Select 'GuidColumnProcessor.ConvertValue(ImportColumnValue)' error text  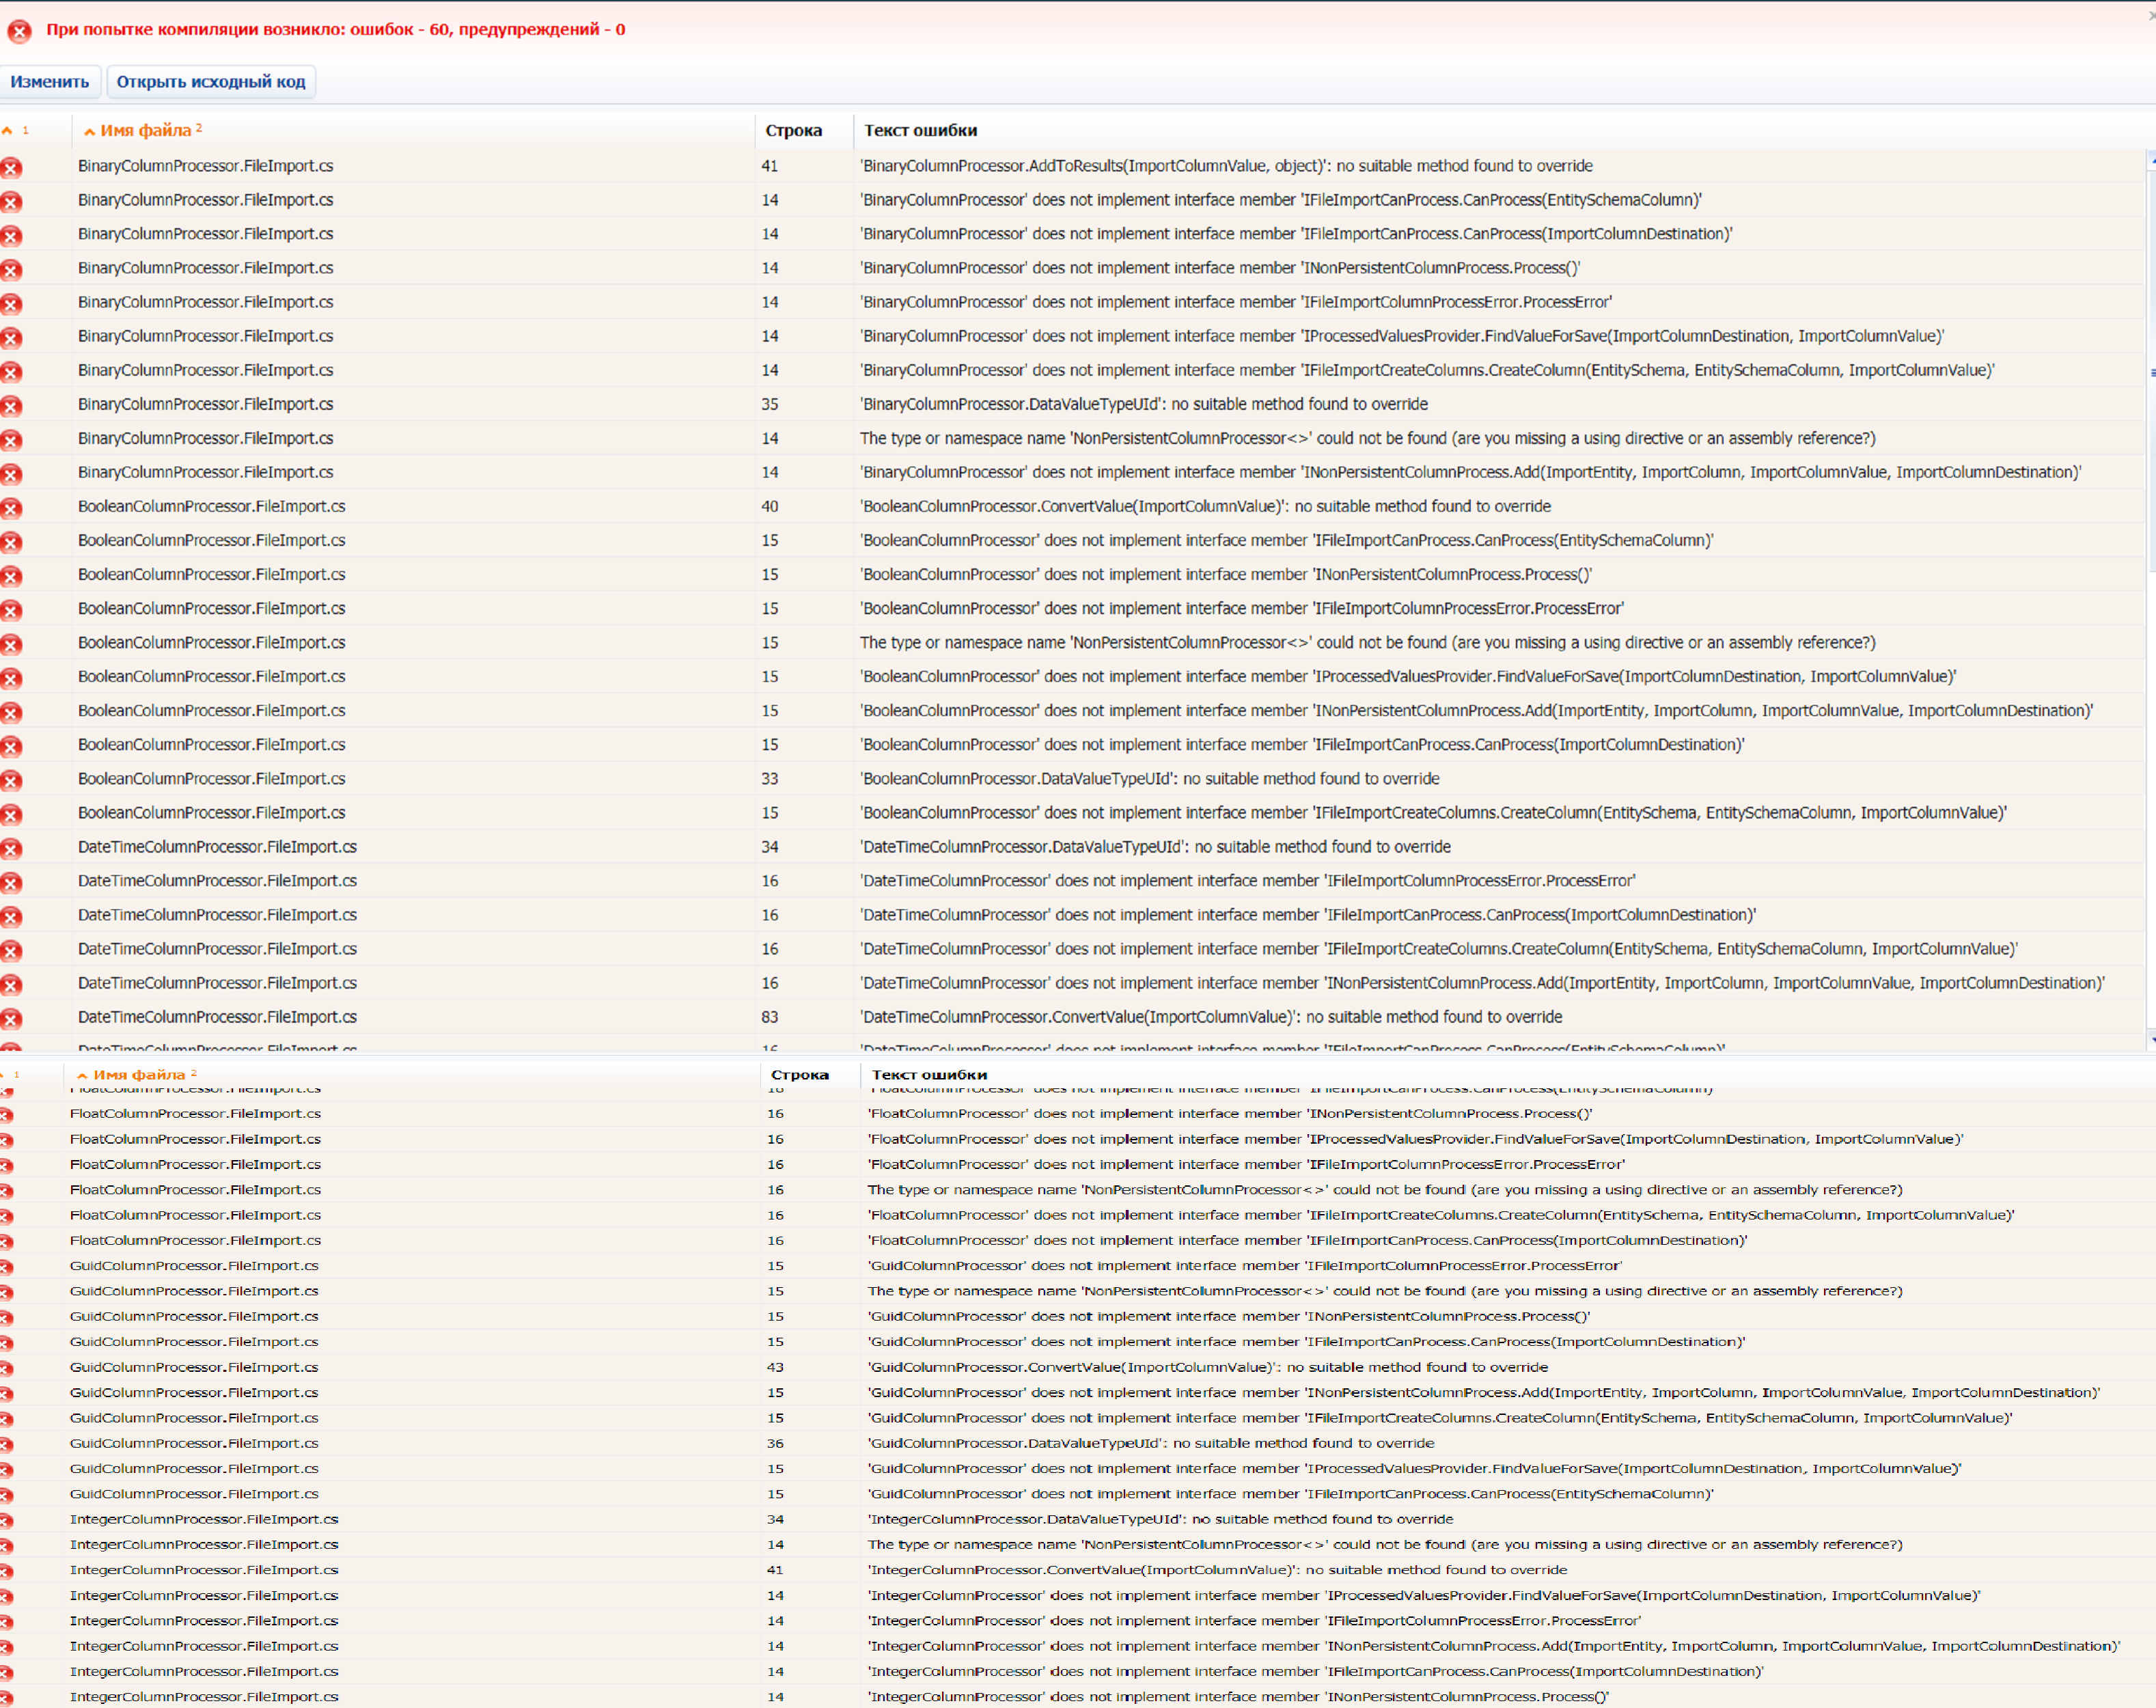click(1207, 1367)
